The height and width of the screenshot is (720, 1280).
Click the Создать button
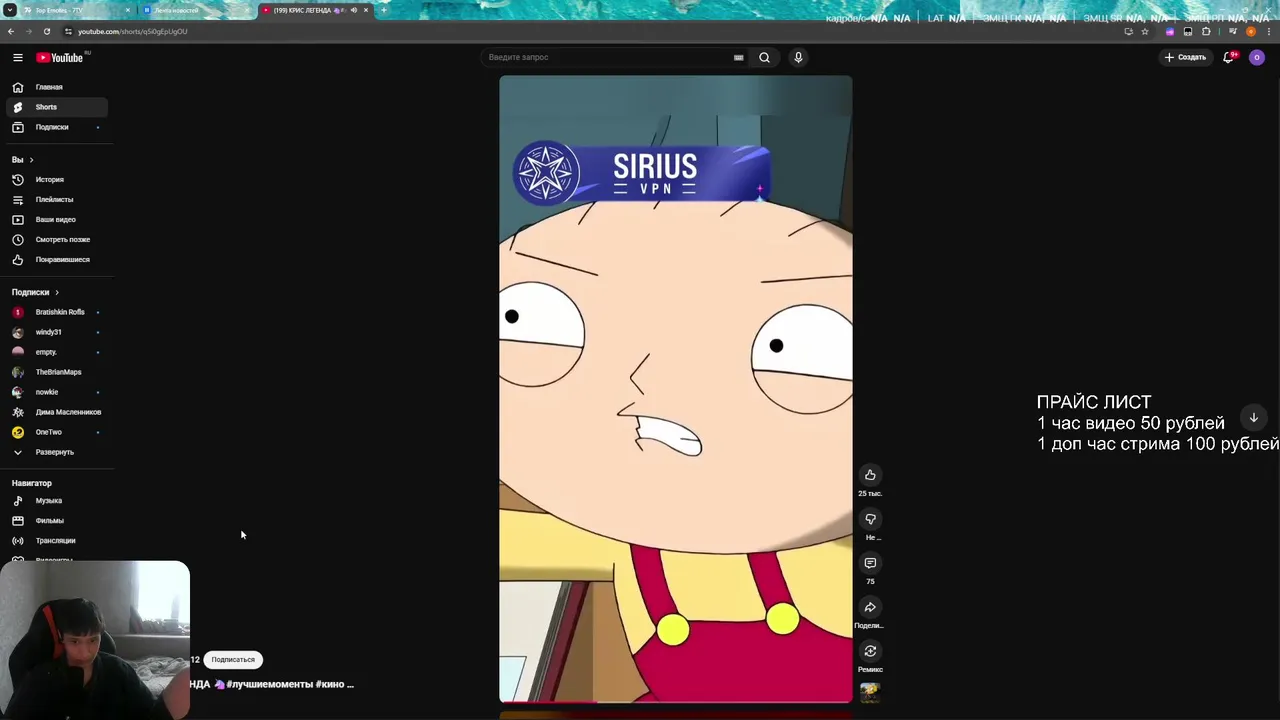click(x=1185, y=57)
